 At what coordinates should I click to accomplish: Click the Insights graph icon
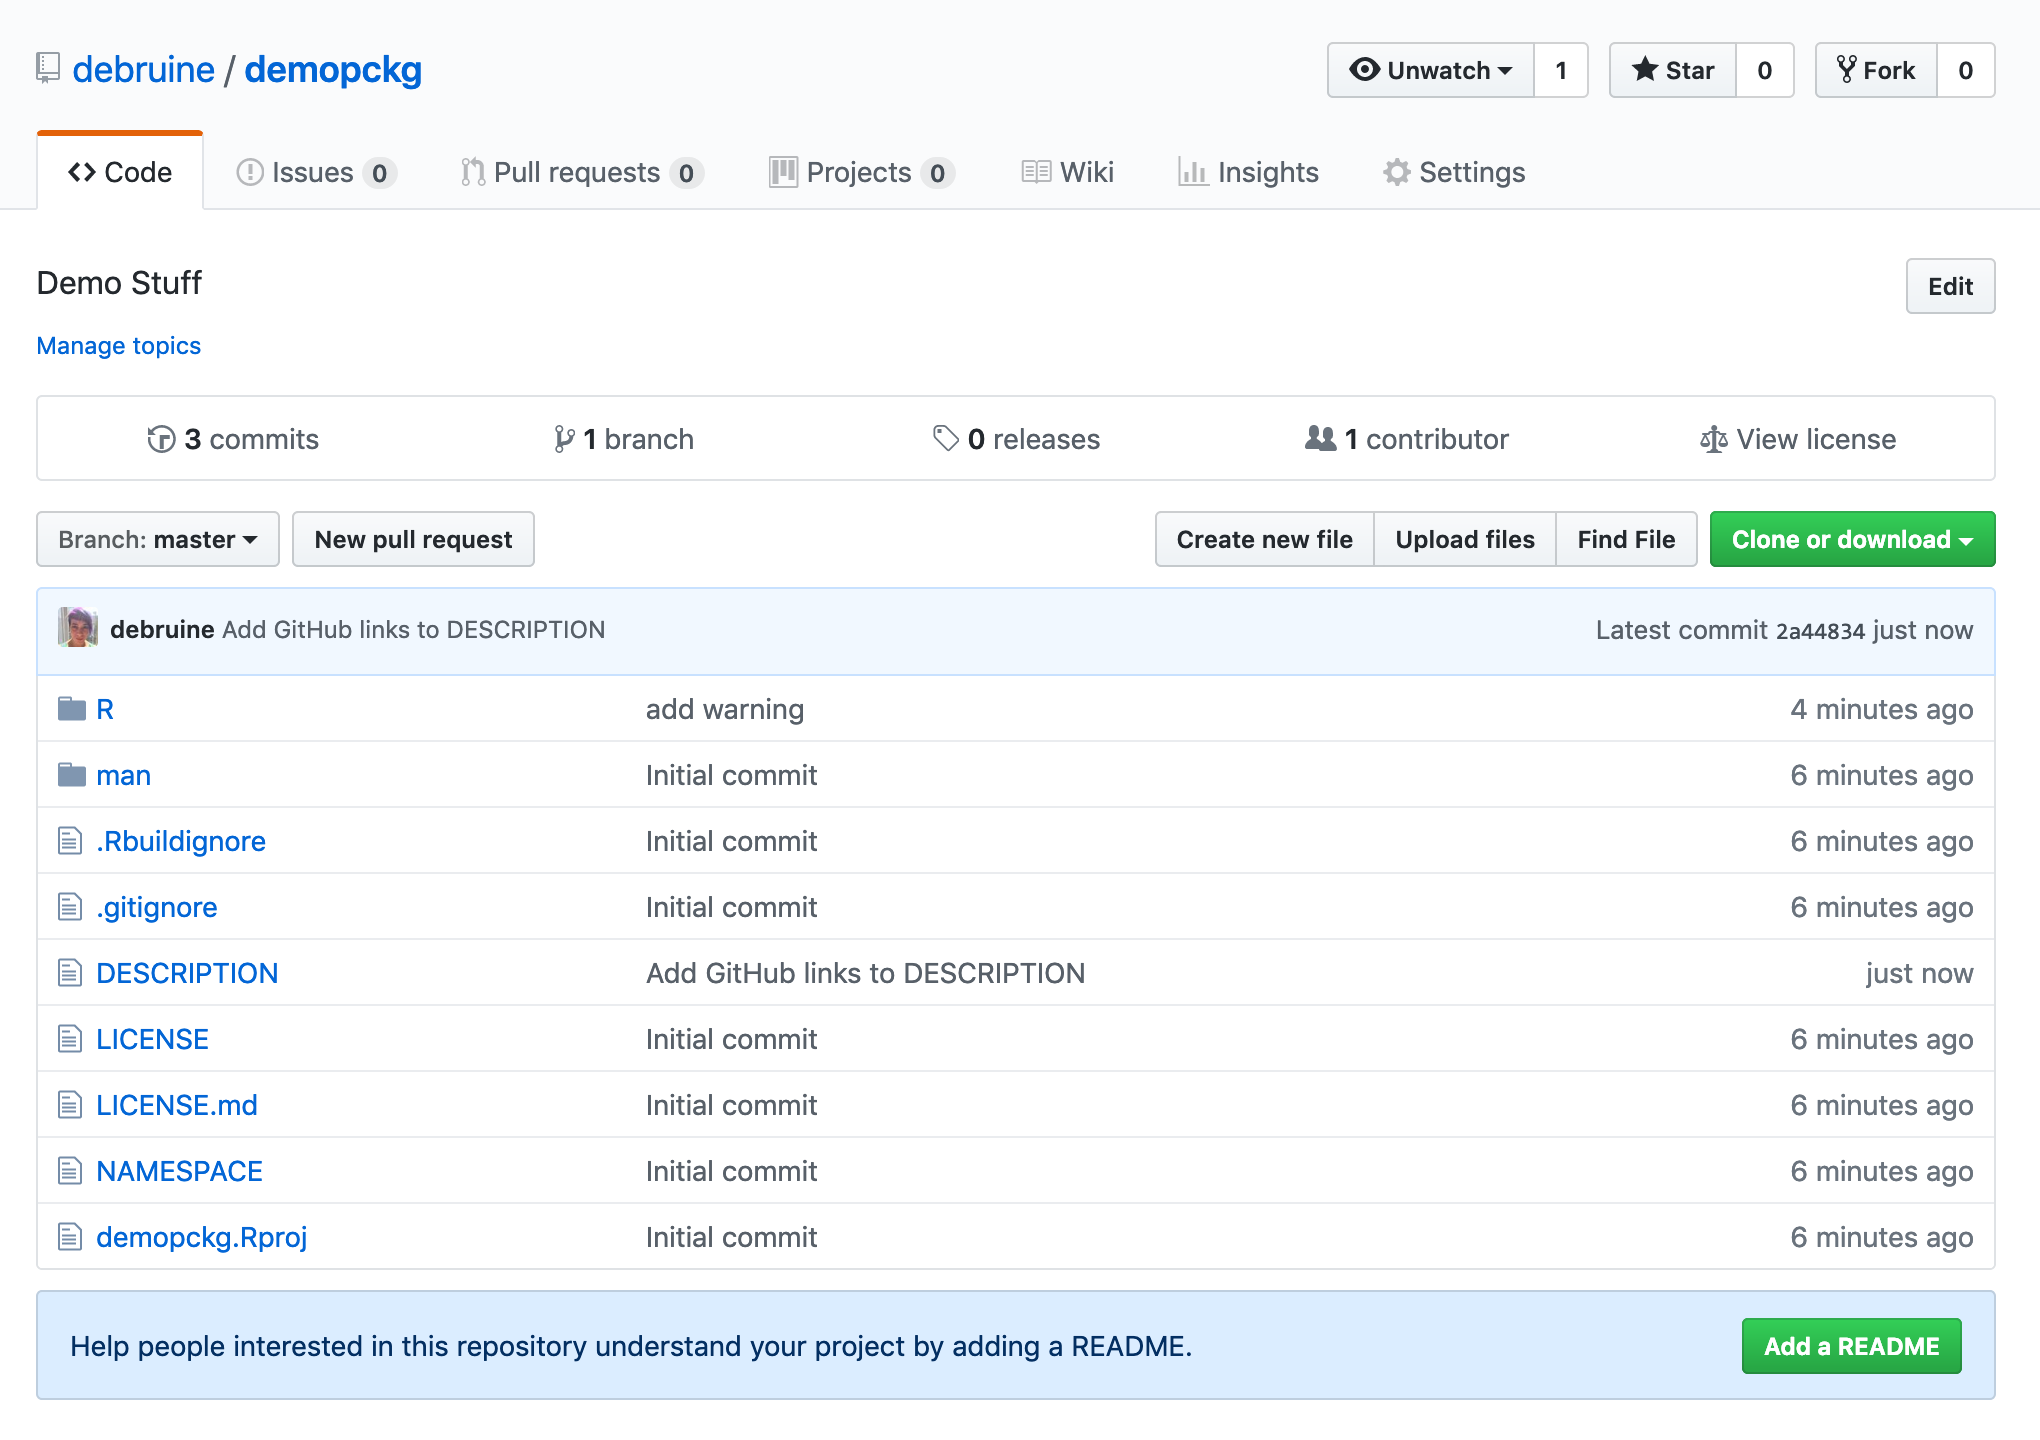click(x=1193, y=172)
